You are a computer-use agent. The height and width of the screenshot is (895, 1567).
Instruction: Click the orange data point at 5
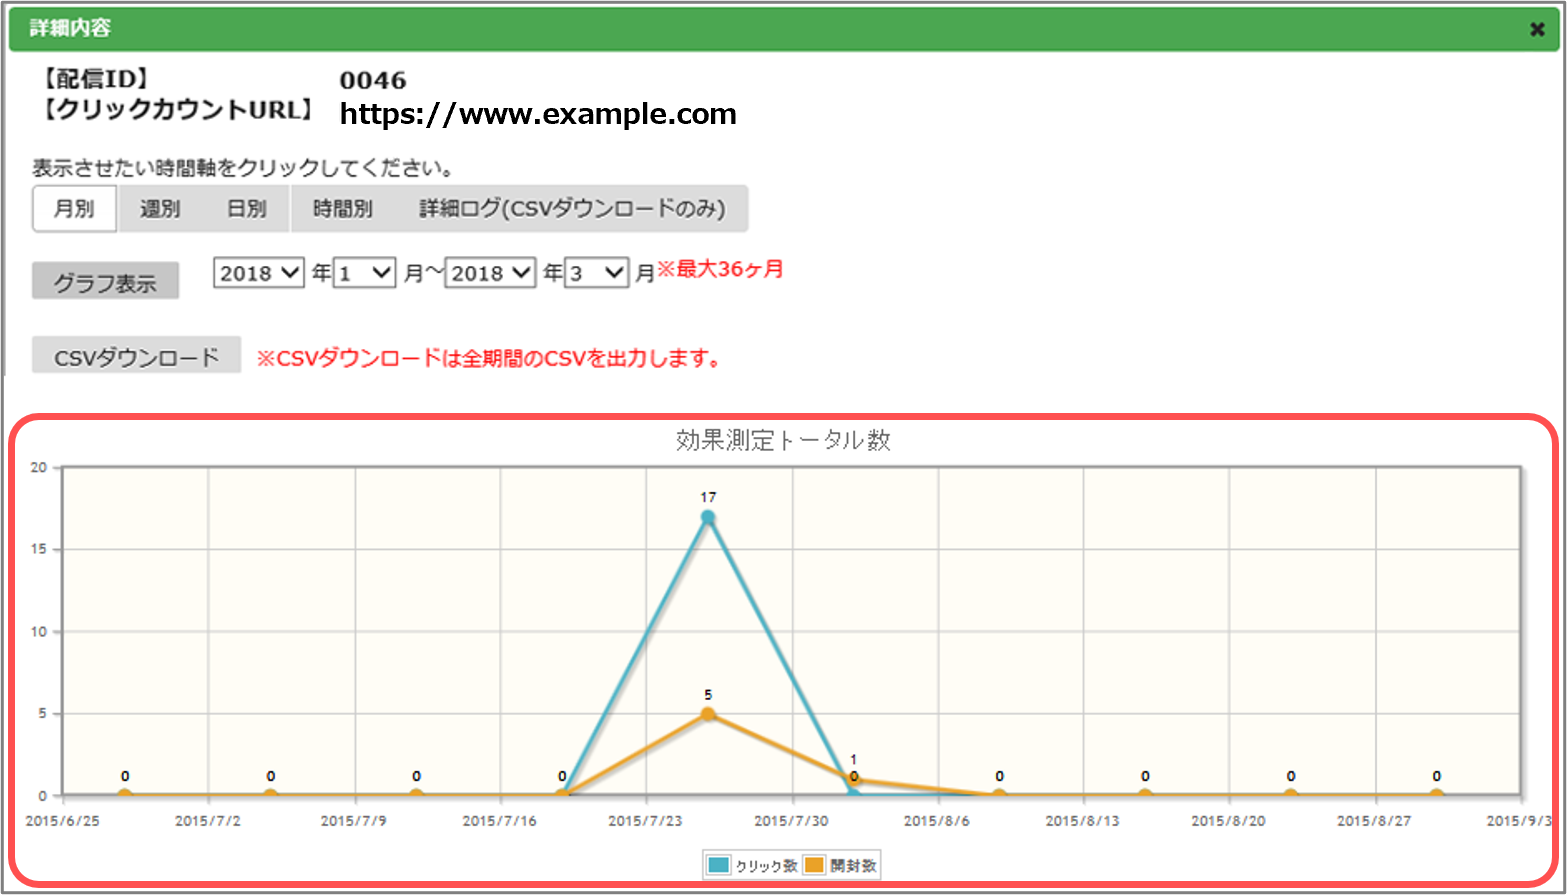(x=708, y=714)
